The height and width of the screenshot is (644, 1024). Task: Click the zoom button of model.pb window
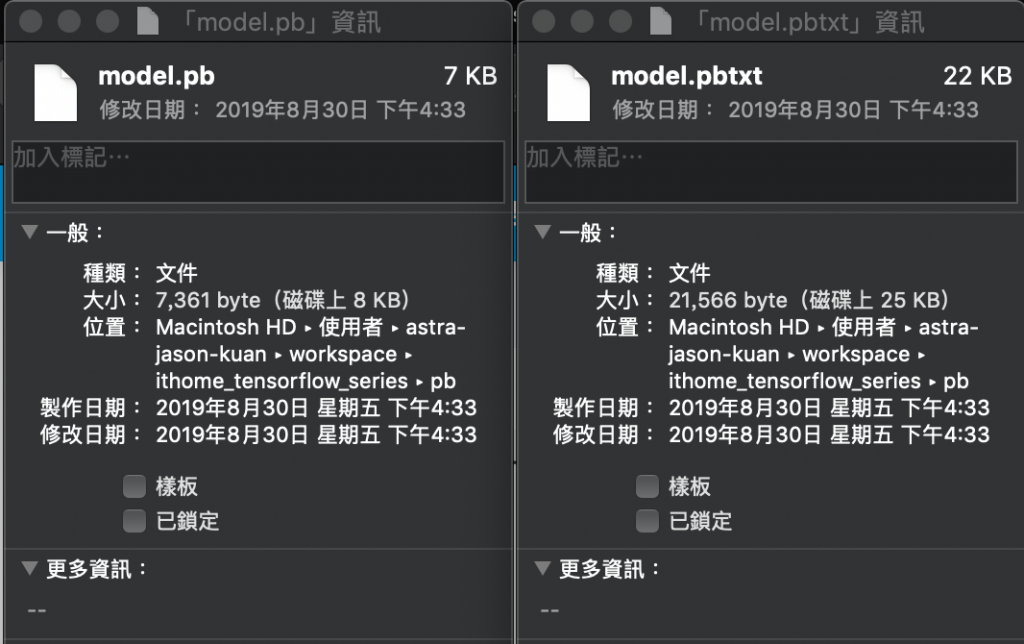(108, 22)
